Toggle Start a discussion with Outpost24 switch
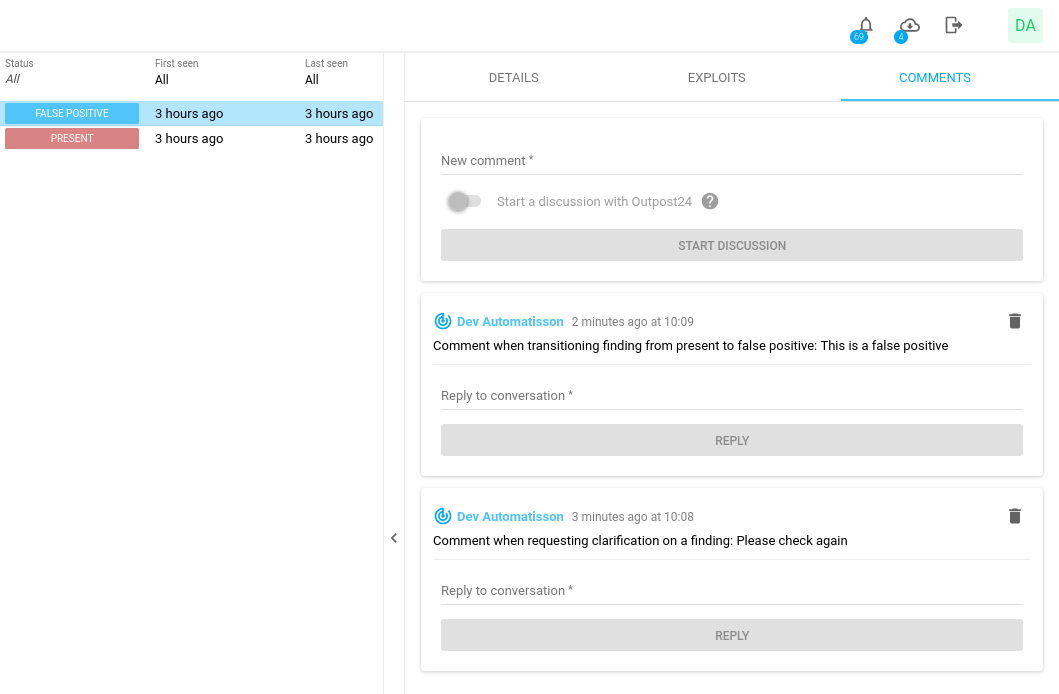The image size is (1059, 694). (463, 201)
